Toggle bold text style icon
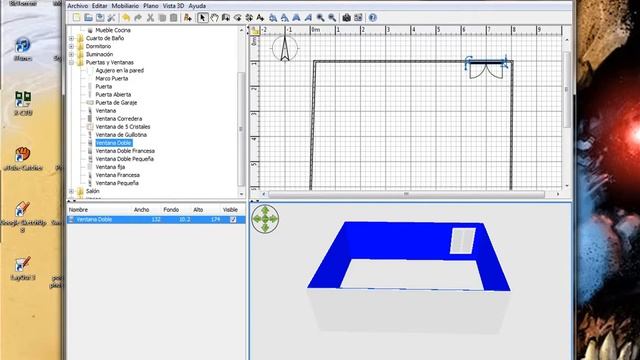 point(297,18)
